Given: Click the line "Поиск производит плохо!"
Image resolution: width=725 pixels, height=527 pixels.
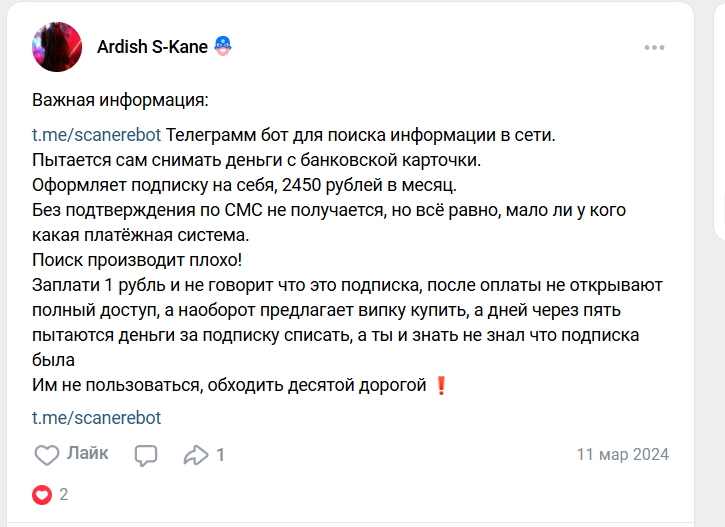Looking at the screenshot, I should (x=137, y=260).
